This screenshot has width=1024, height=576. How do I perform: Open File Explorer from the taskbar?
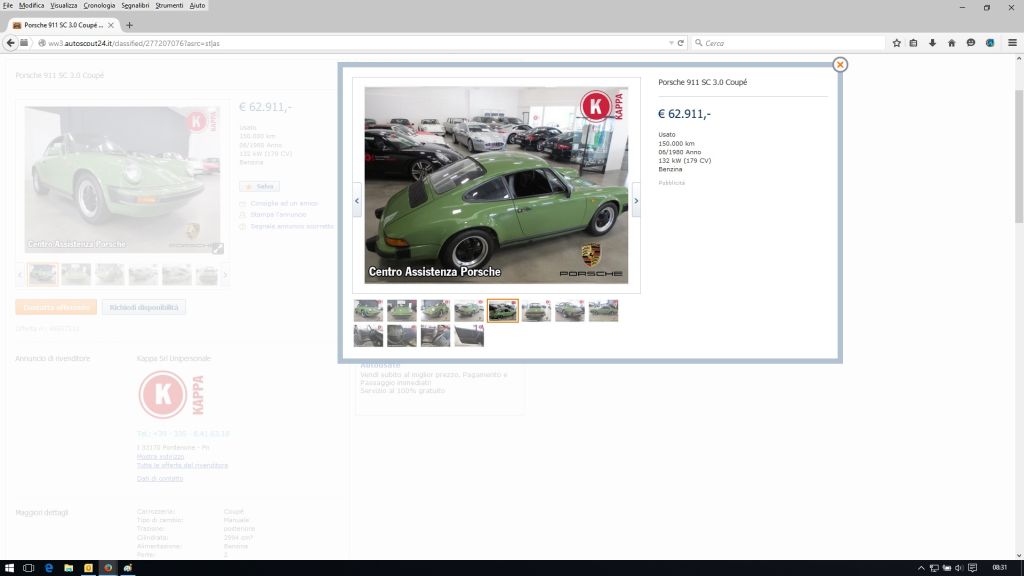[x=69, y=568]
